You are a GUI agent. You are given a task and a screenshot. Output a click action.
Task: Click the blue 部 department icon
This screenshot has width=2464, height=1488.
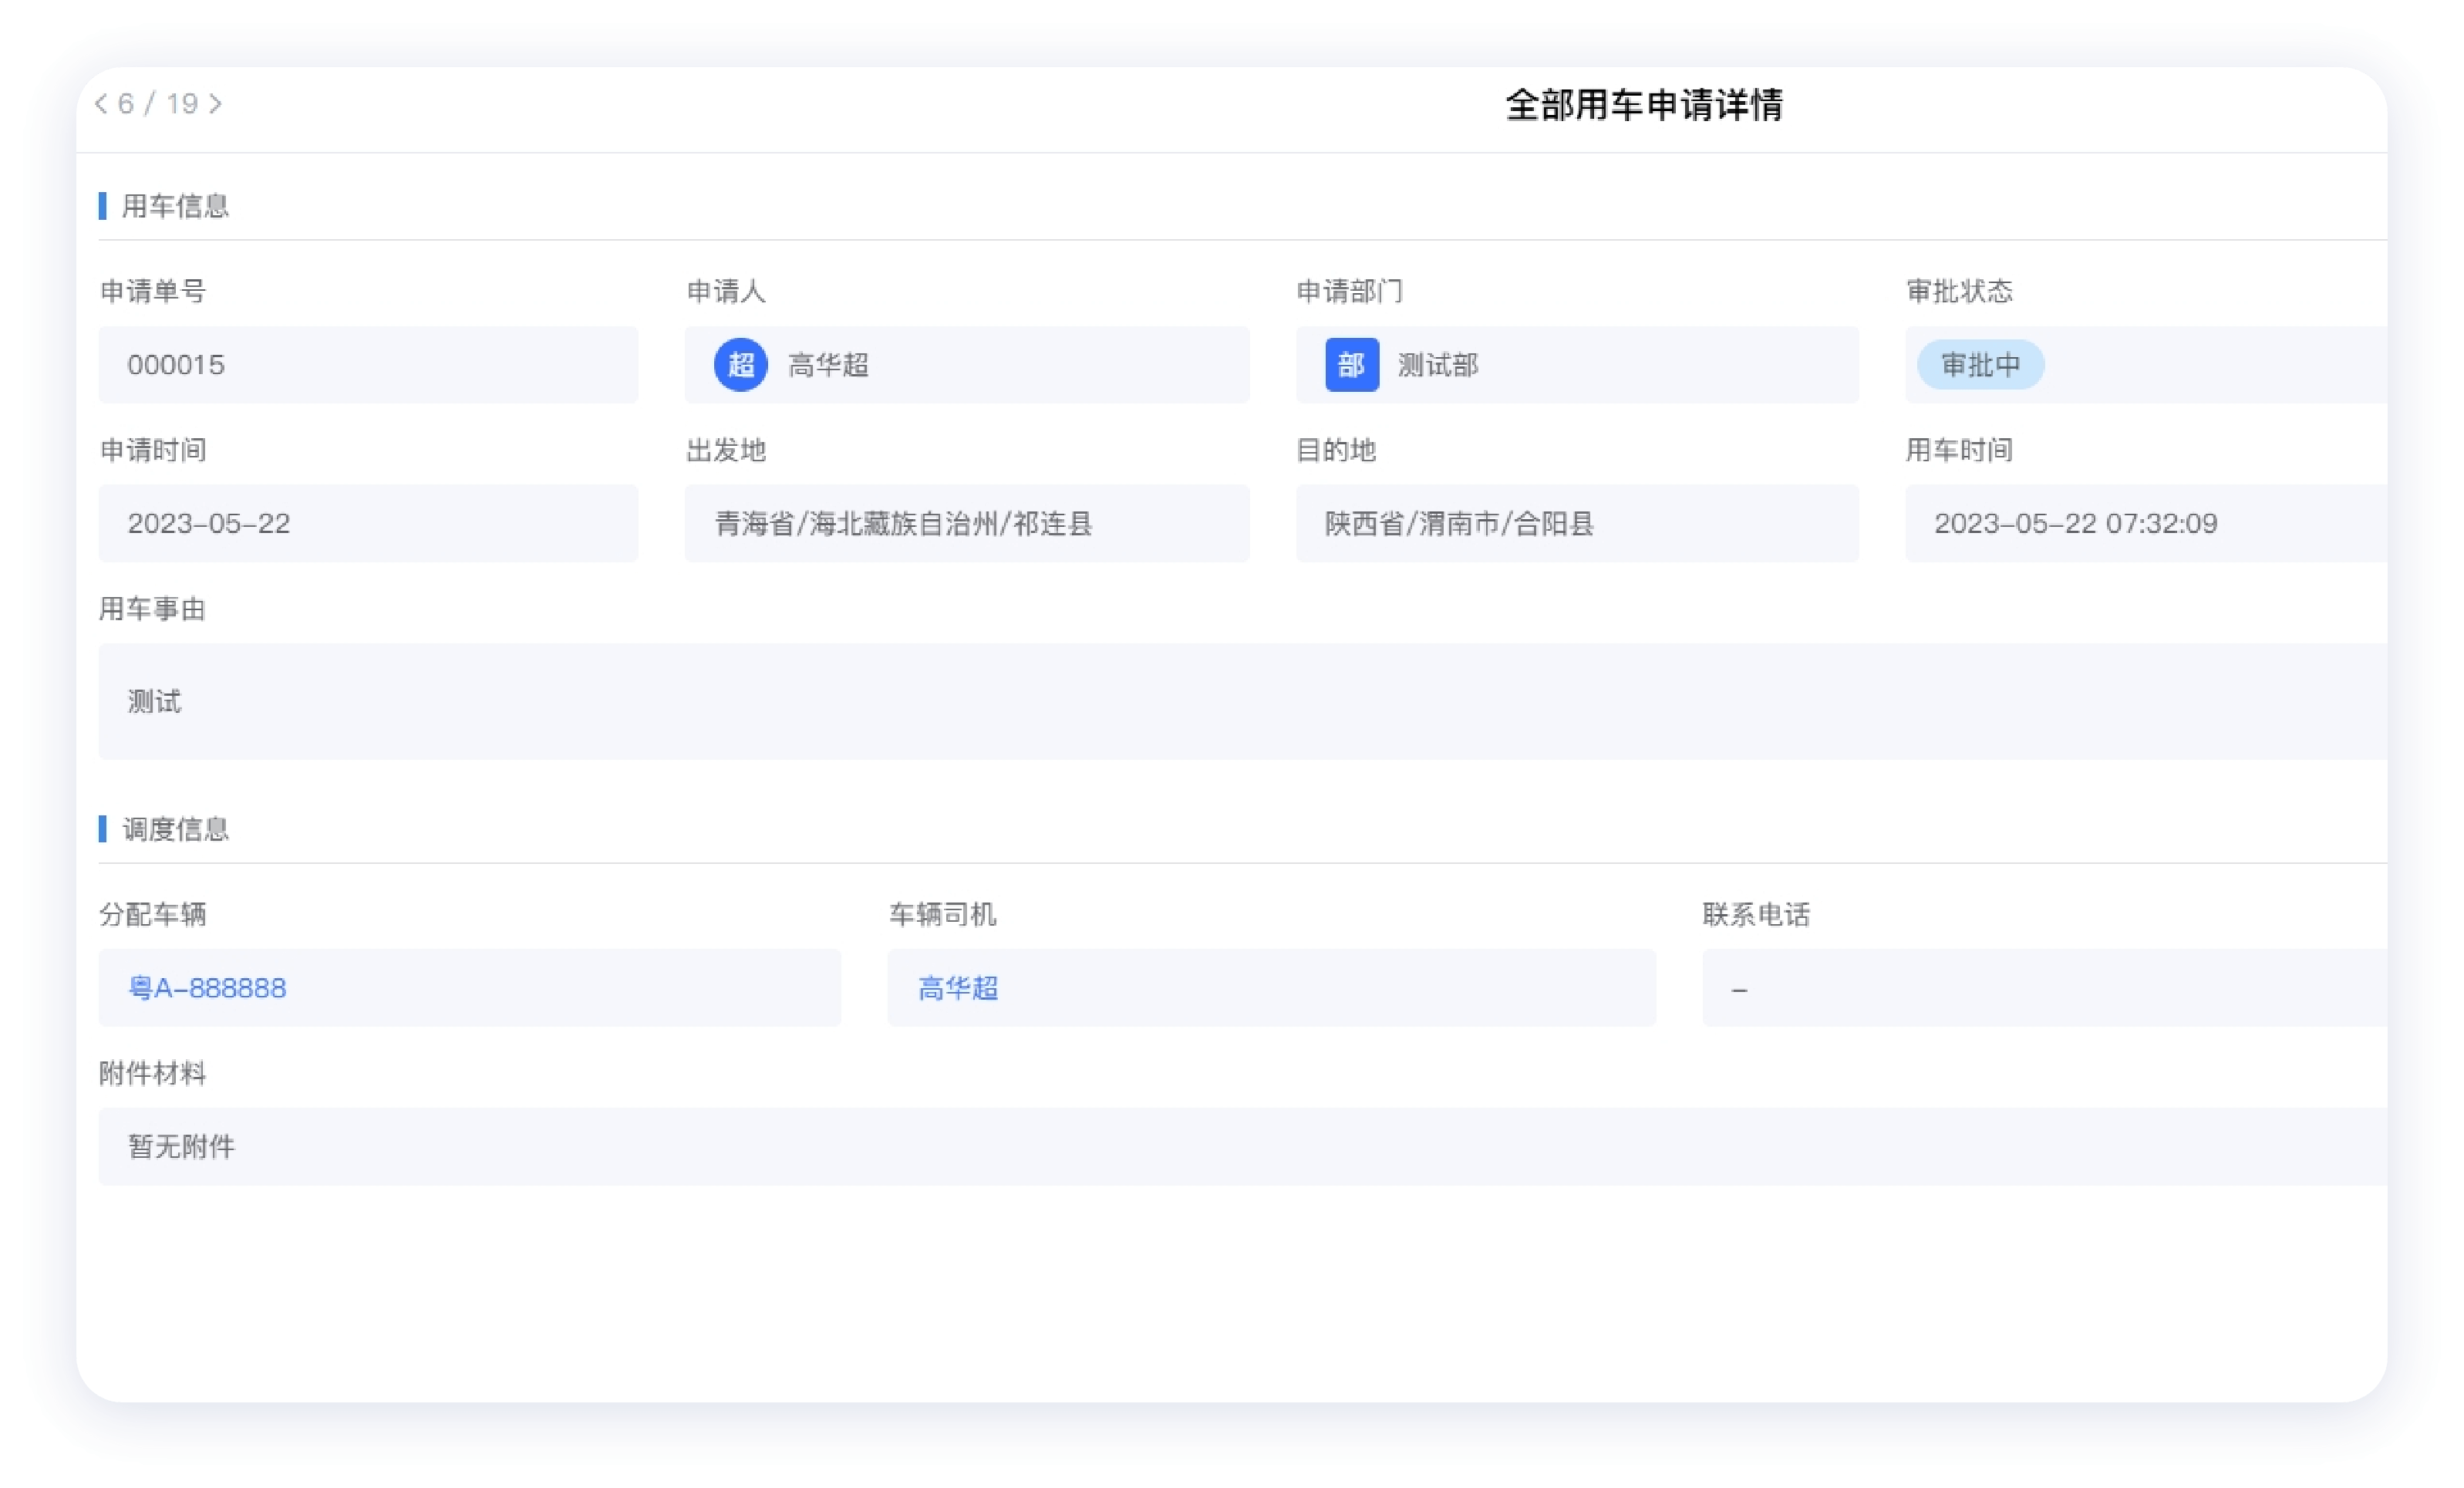[1352, 365]
